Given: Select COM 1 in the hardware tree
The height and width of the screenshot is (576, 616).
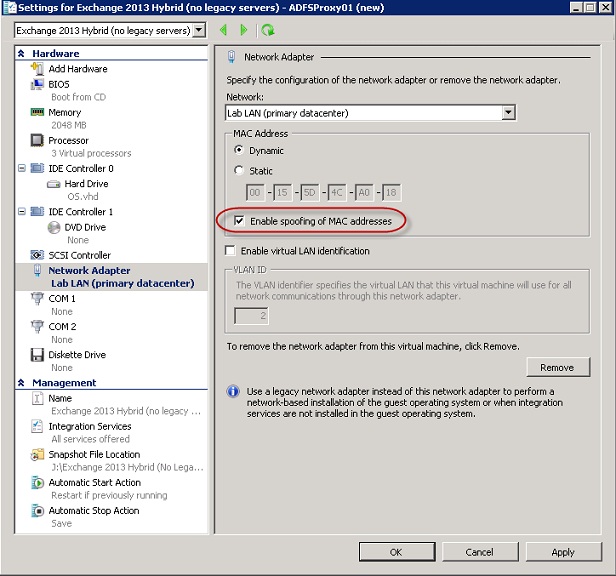Looking at the screenshot, I should (x=62, y=299).
